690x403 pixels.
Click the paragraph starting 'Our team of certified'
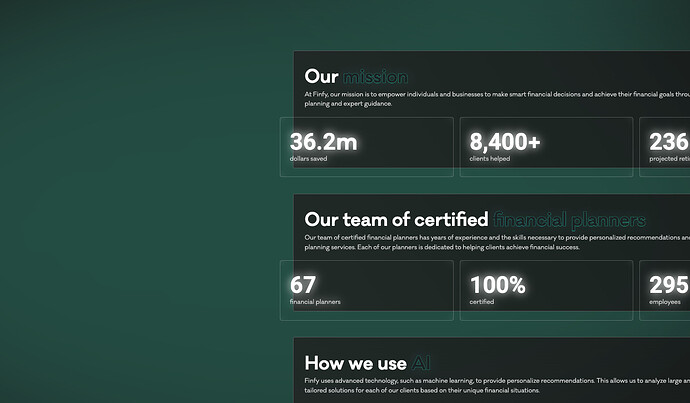pyautogui.click(x=497, y=242)
